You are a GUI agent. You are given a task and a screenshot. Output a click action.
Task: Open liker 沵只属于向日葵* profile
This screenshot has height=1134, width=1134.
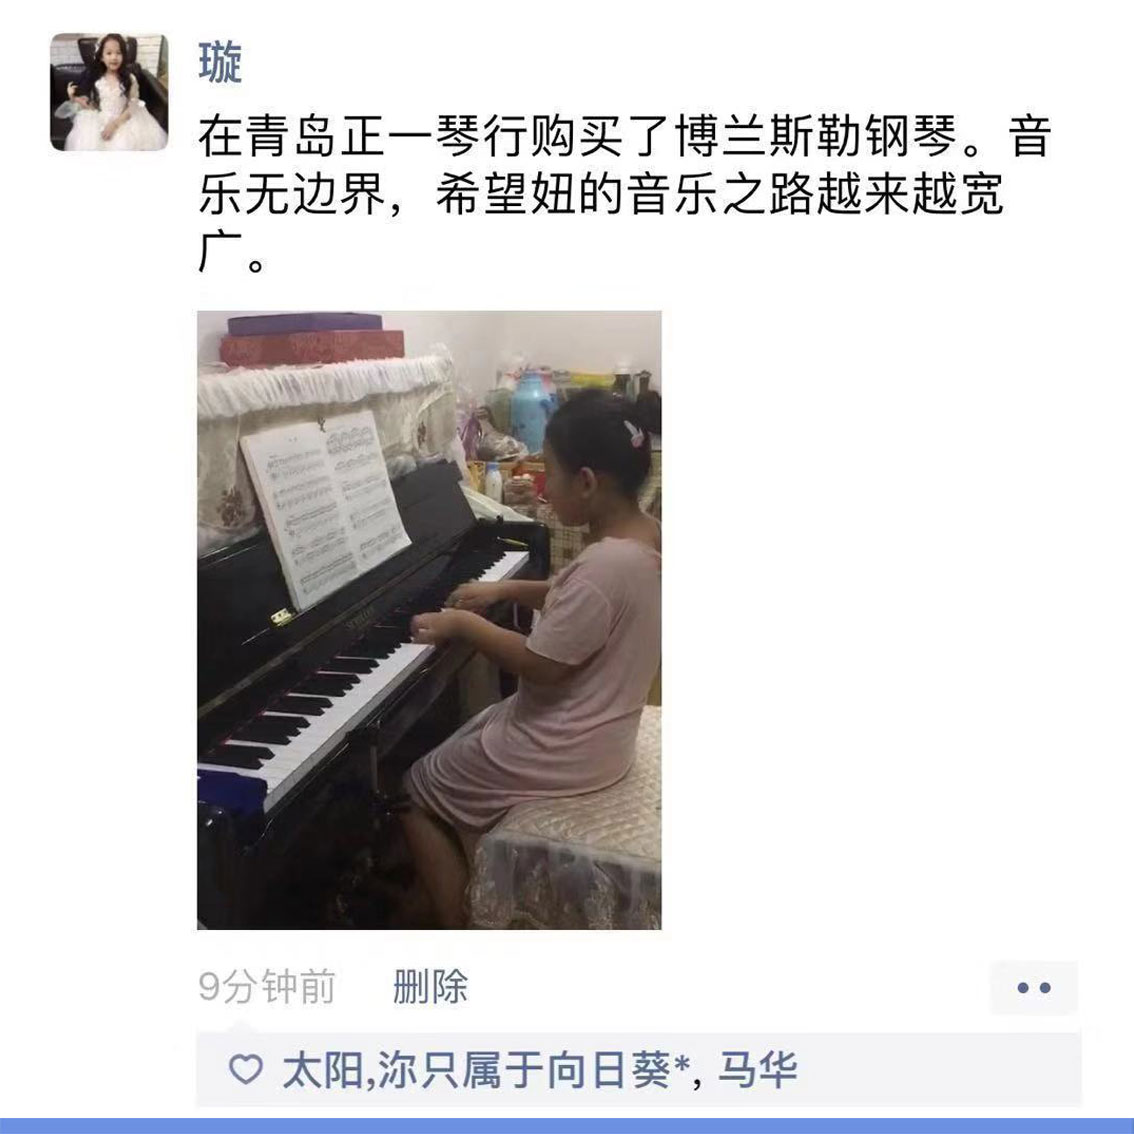pyautogui.click(x=532, y=1070)
